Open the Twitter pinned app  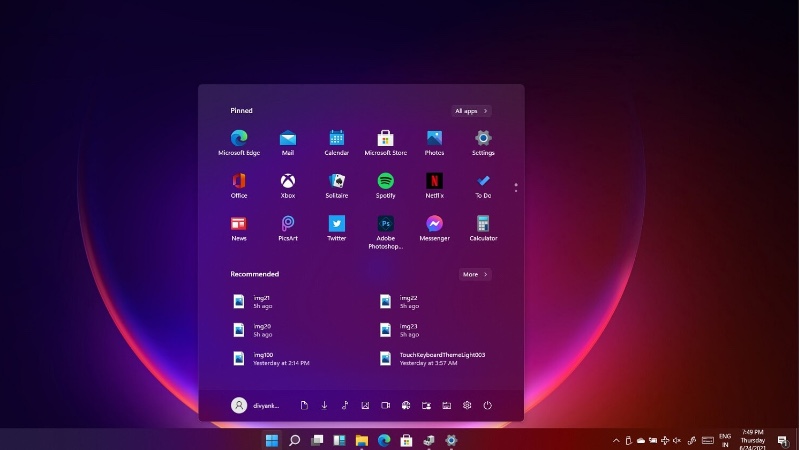[337, 224]
